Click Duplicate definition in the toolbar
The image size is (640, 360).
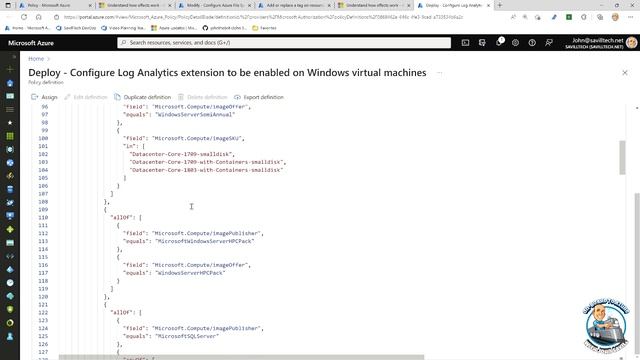(x=142, y=97)
